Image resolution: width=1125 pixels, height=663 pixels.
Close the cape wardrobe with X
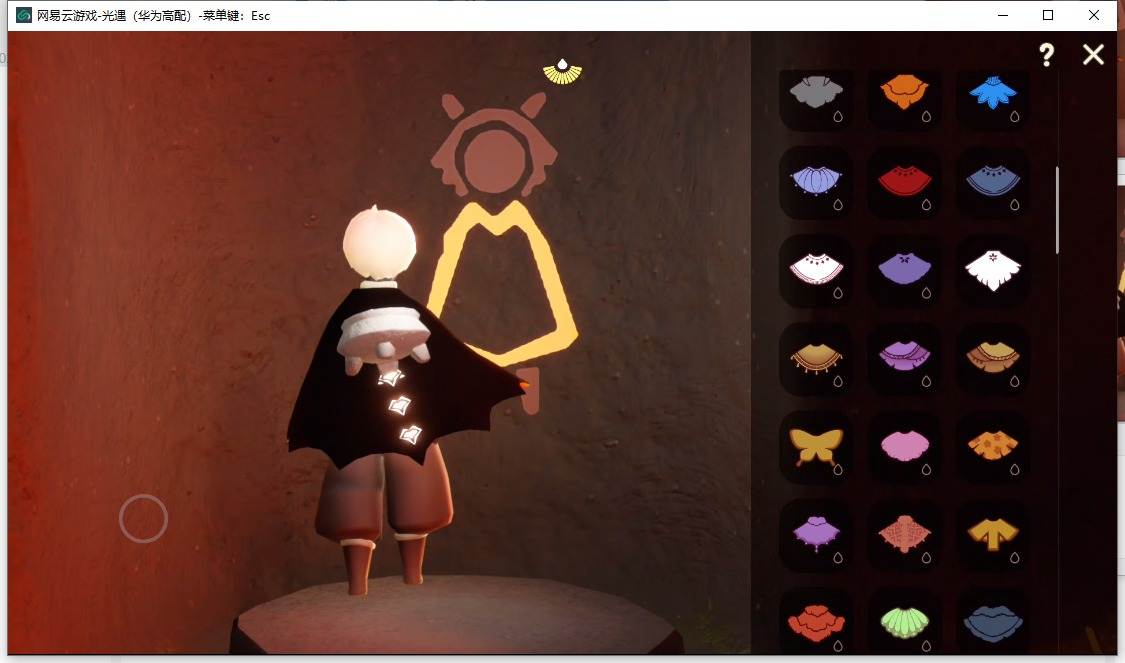1093,55
